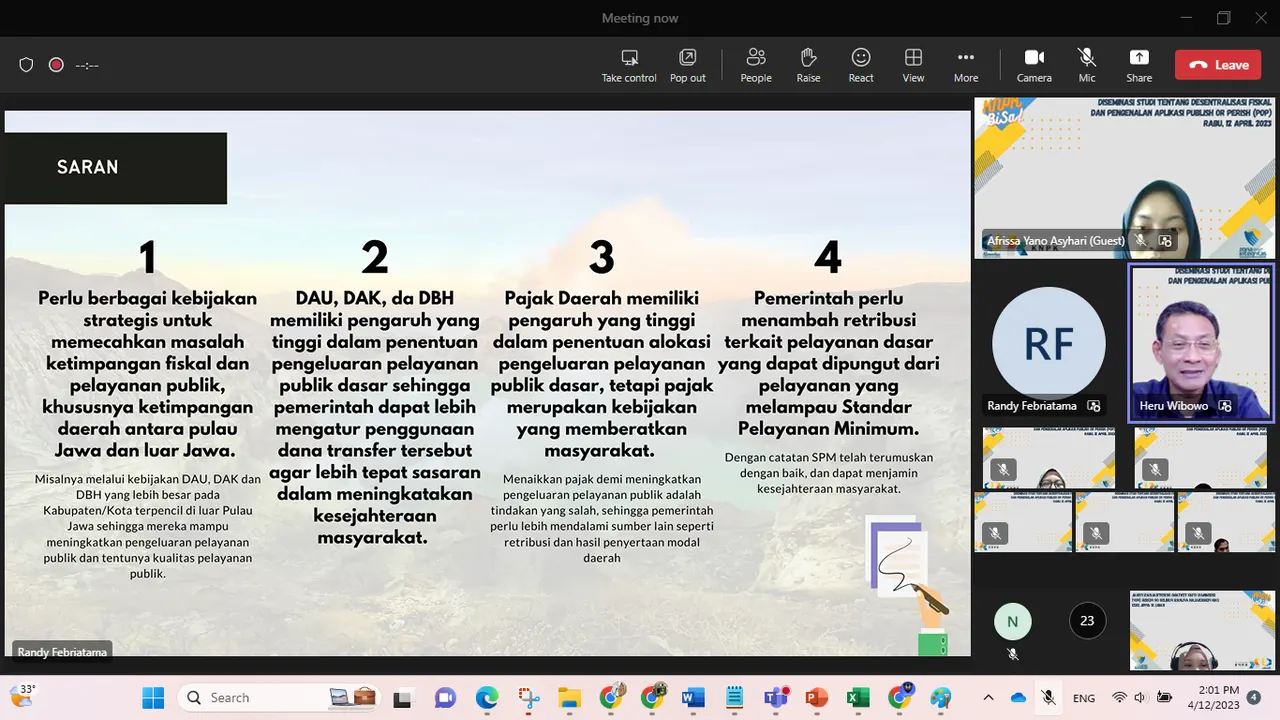1280x720 pixels.
Task: Open overflow showing 23 more participants
Action: (x=1087, y=621)
